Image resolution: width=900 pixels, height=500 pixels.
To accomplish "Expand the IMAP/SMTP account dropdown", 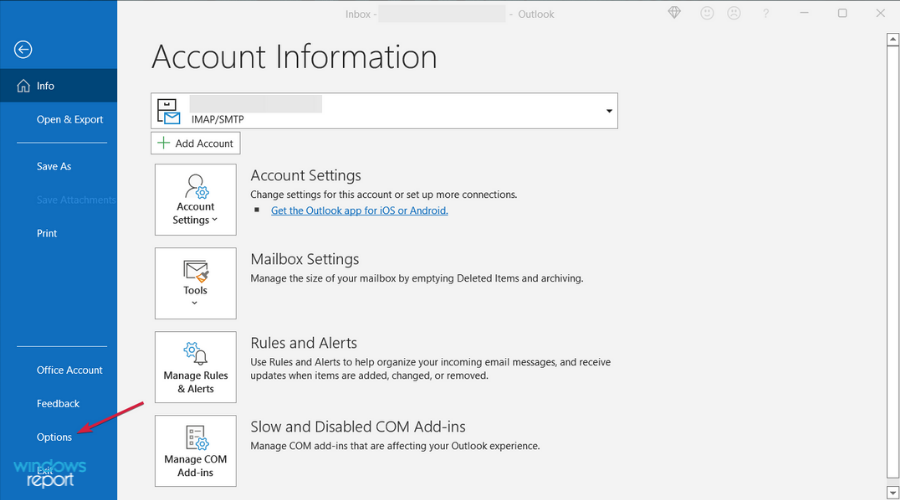I will [x=609, y=111].
